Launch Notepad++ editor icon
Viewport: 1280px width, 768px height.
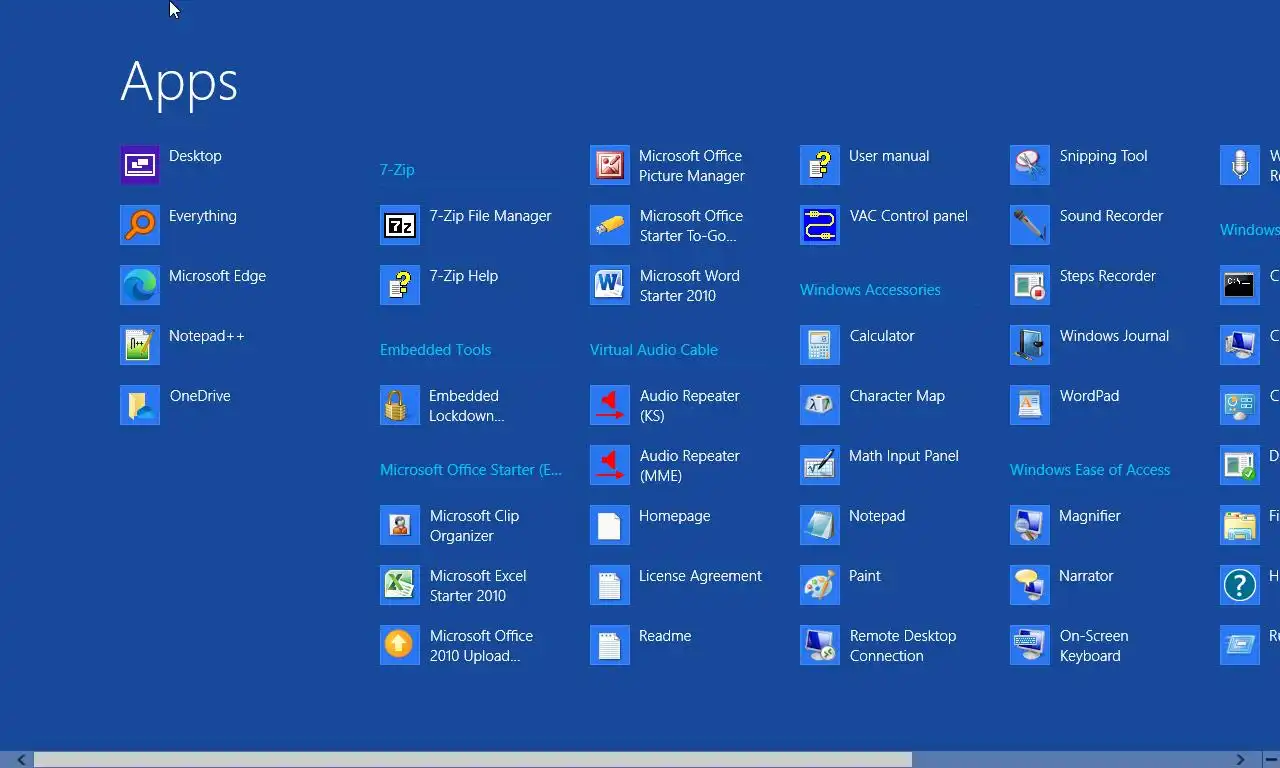140,345
